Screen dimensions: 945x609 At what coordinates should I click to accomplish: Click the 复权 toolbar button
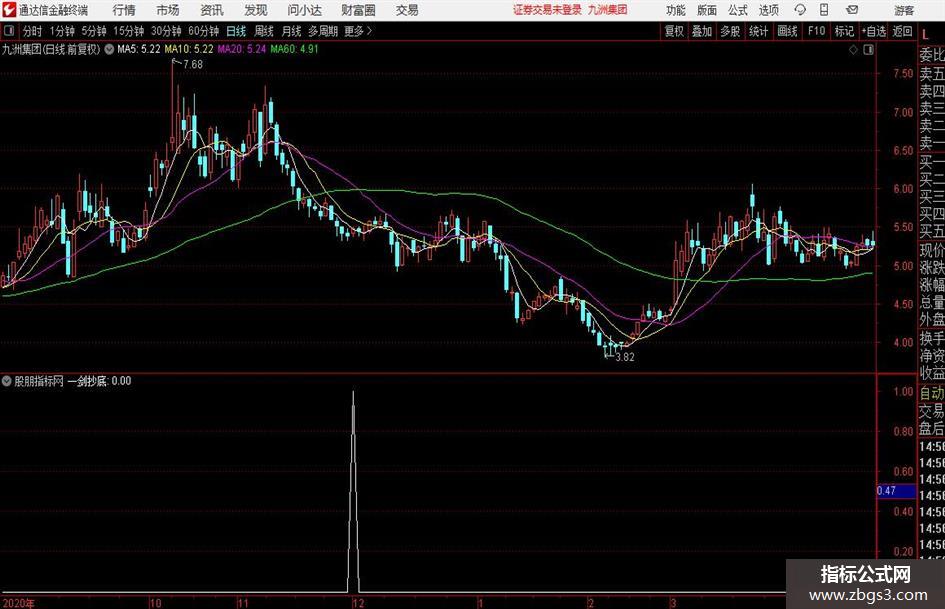pos(674,31)
